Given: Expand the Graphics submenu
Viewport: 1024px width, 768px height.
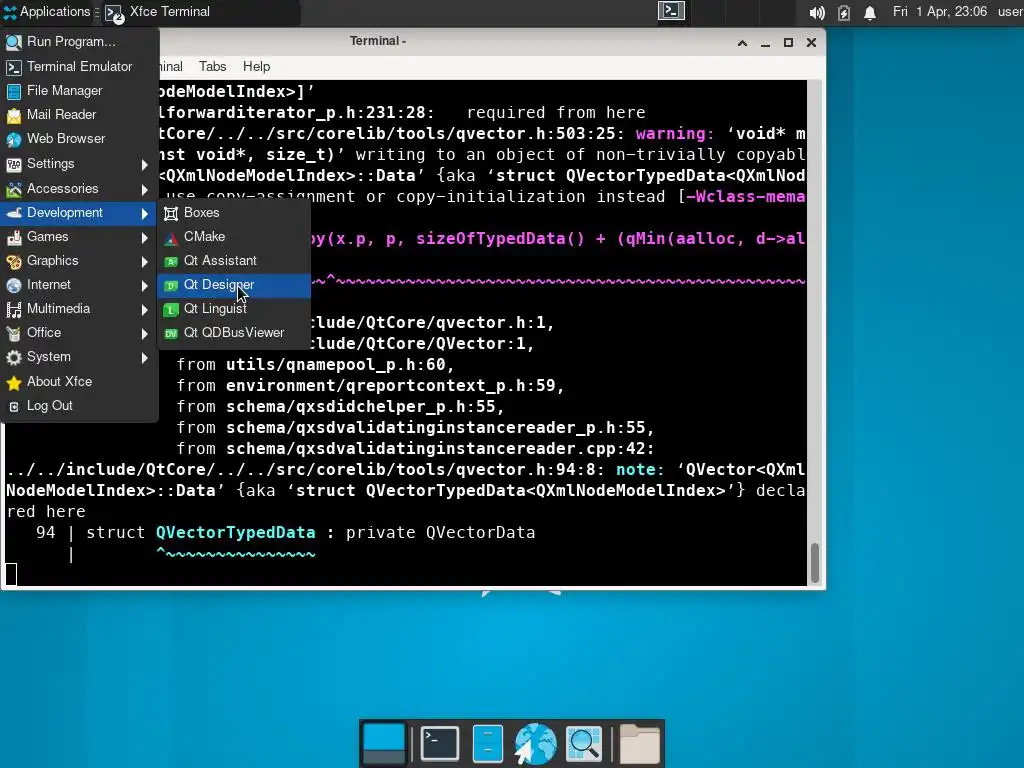Looking at the screenshot, I should click(79, 261).
